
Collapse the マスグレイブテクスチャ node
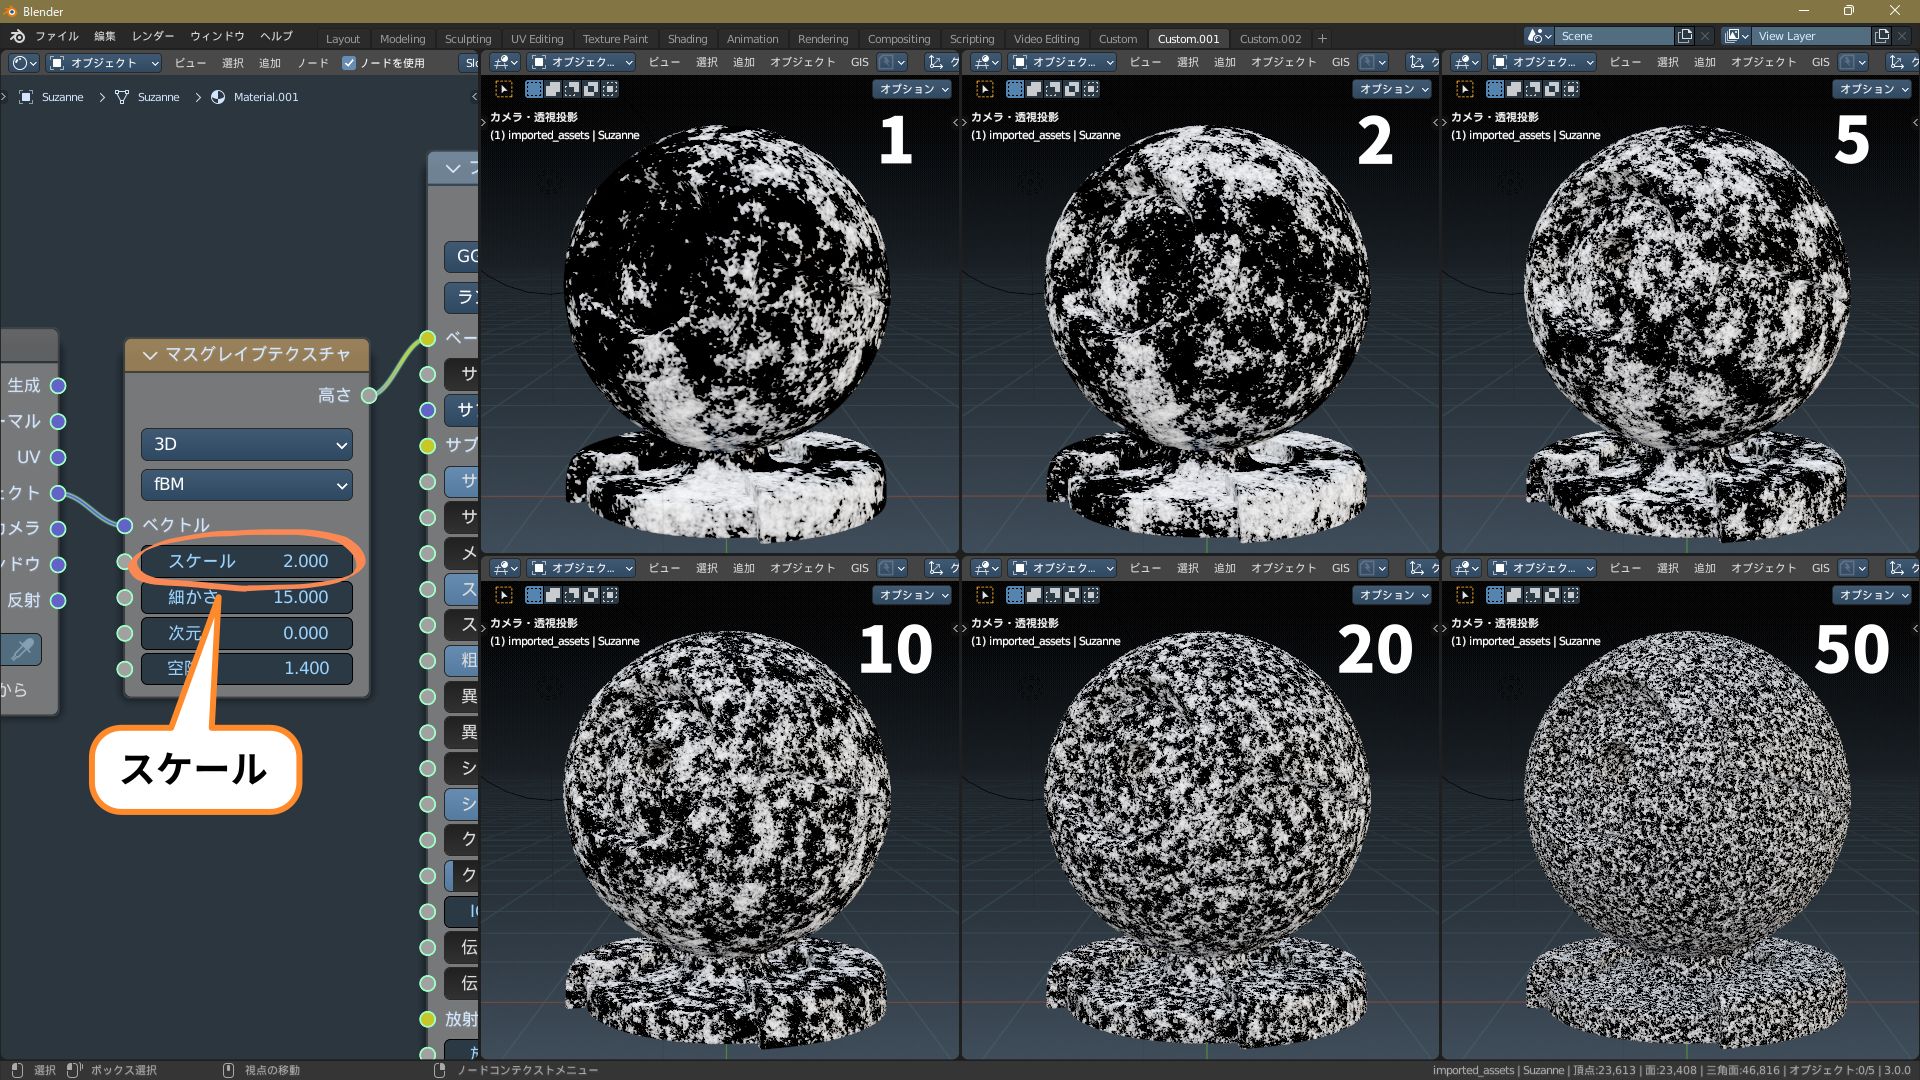[x=151, y=355]
